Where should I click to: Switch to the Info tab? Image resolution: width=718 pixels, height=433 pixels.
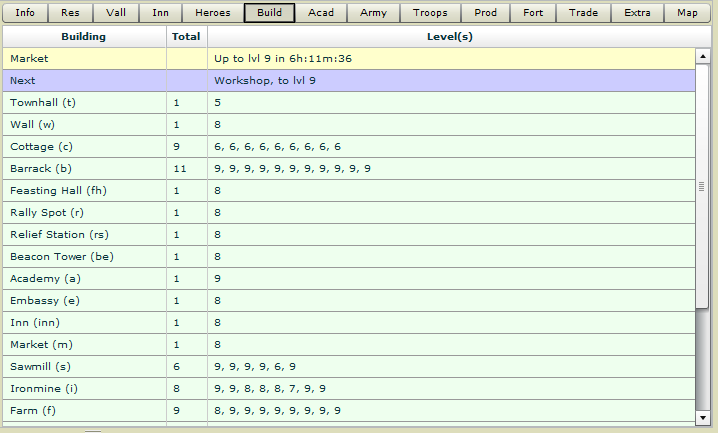(x=25, y=13)
